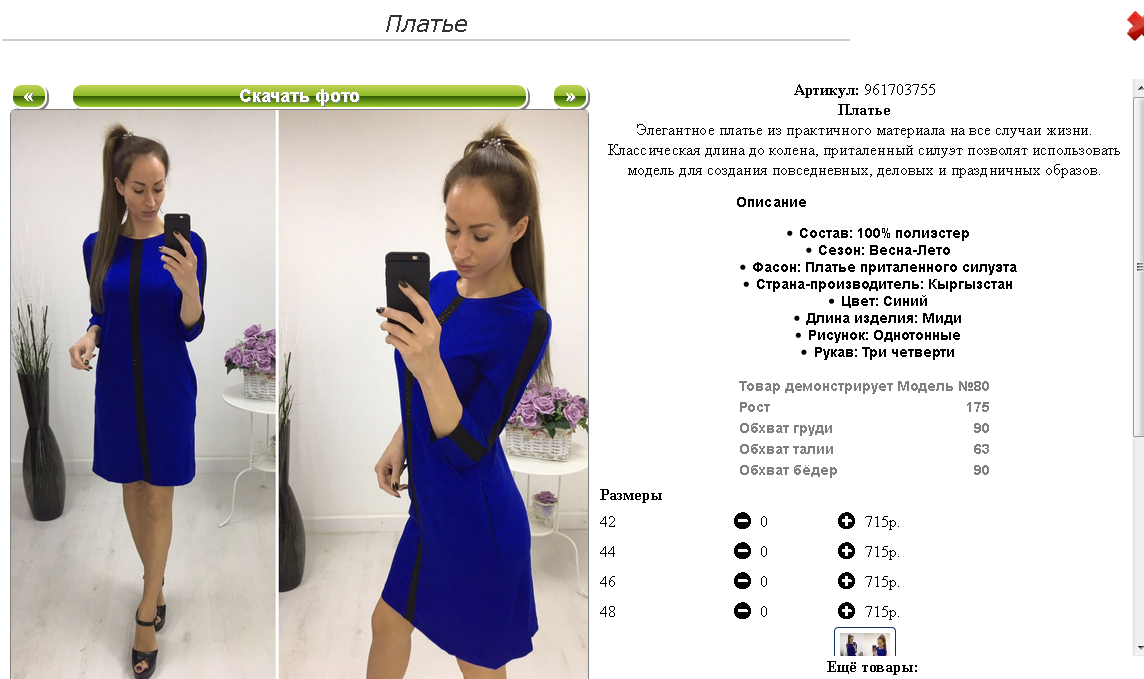
Task: Click the vertical scrollbar thumb
Action: click(x=1138, y=266)
